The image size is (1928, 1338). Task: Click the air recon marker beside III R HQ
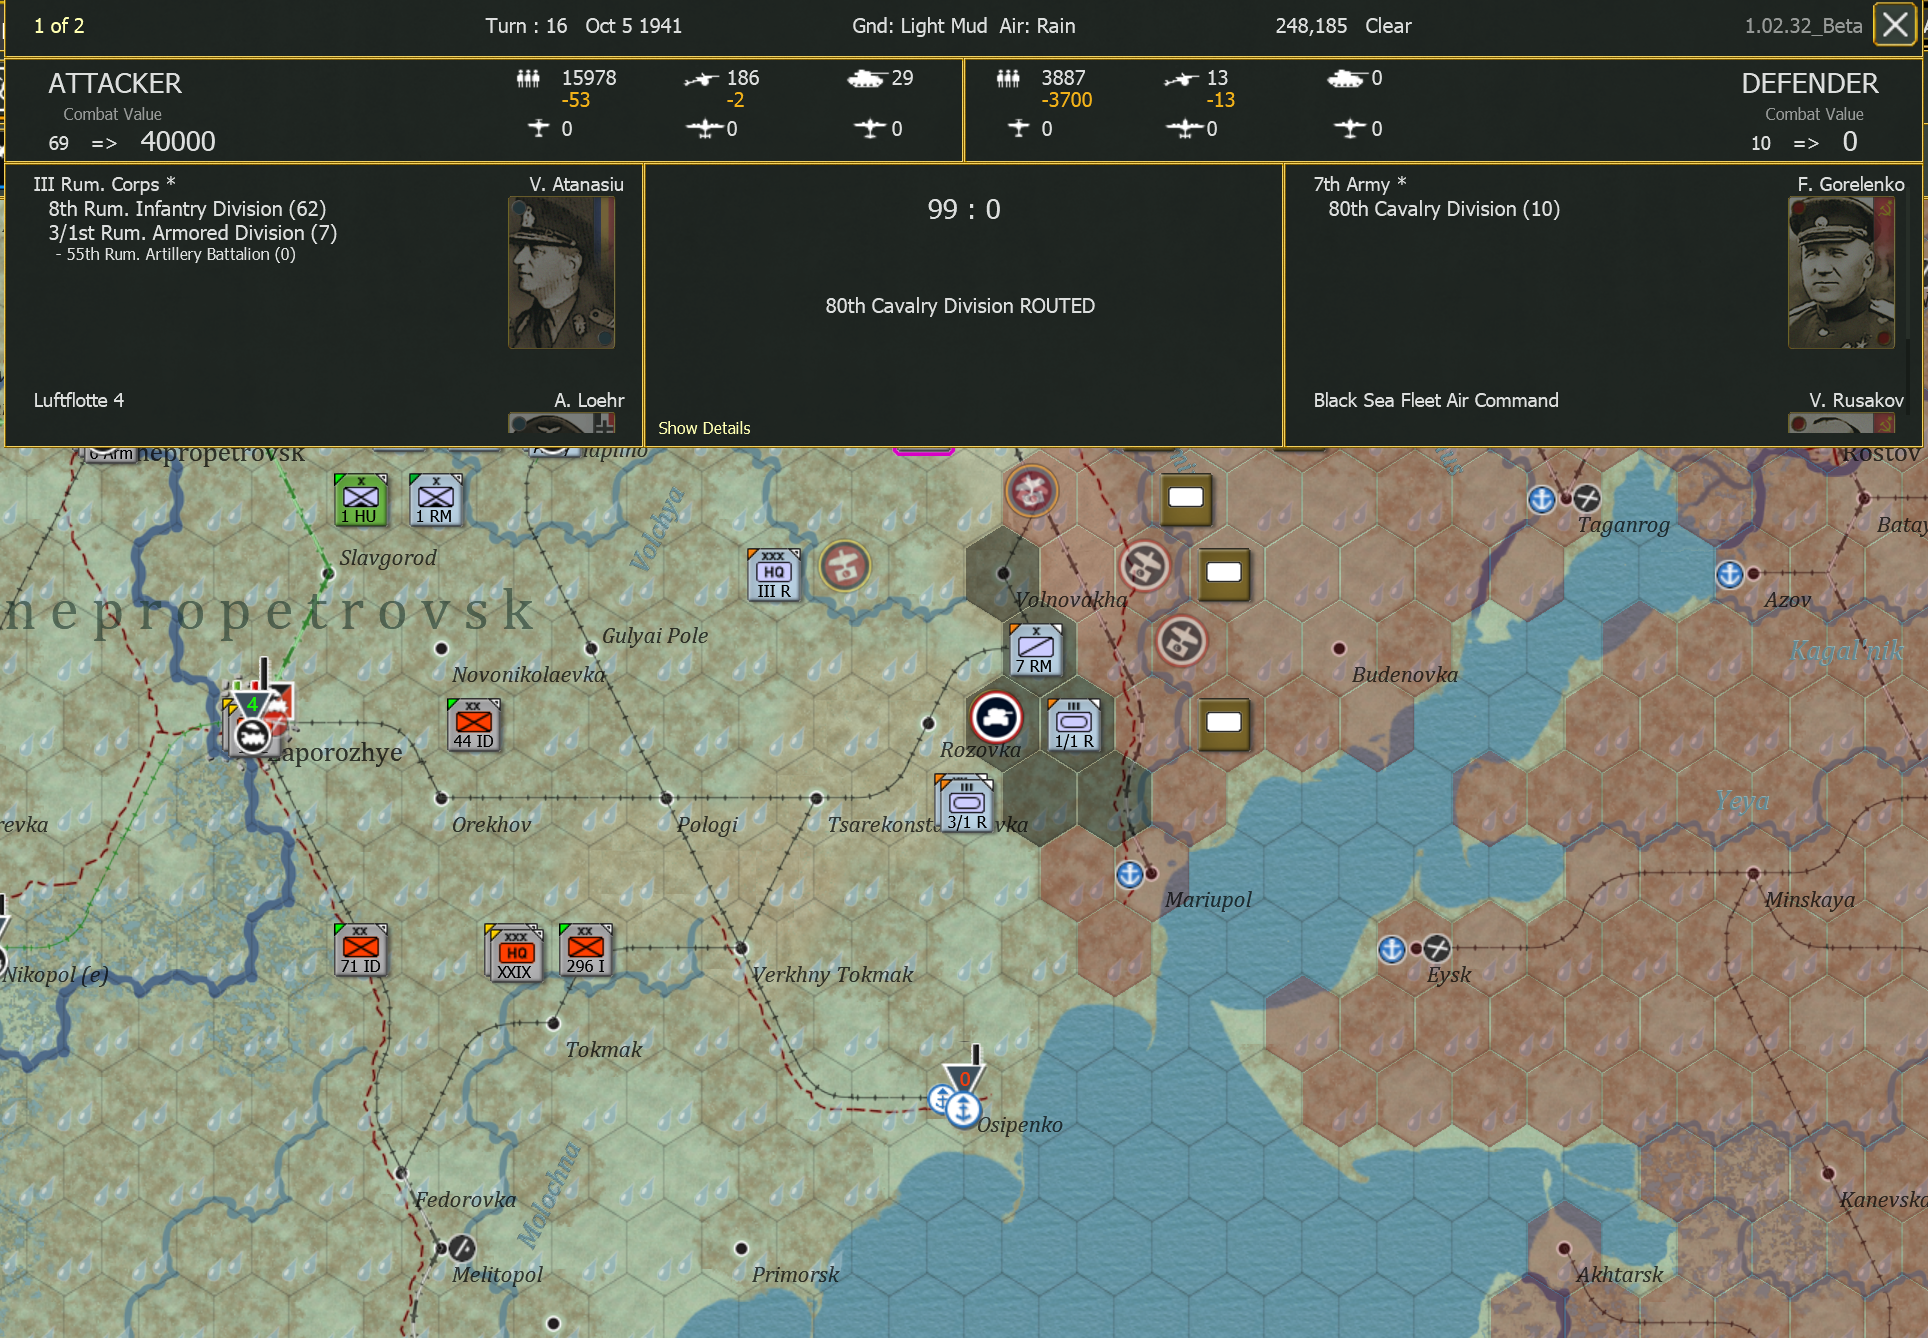[x=845, y=567]
